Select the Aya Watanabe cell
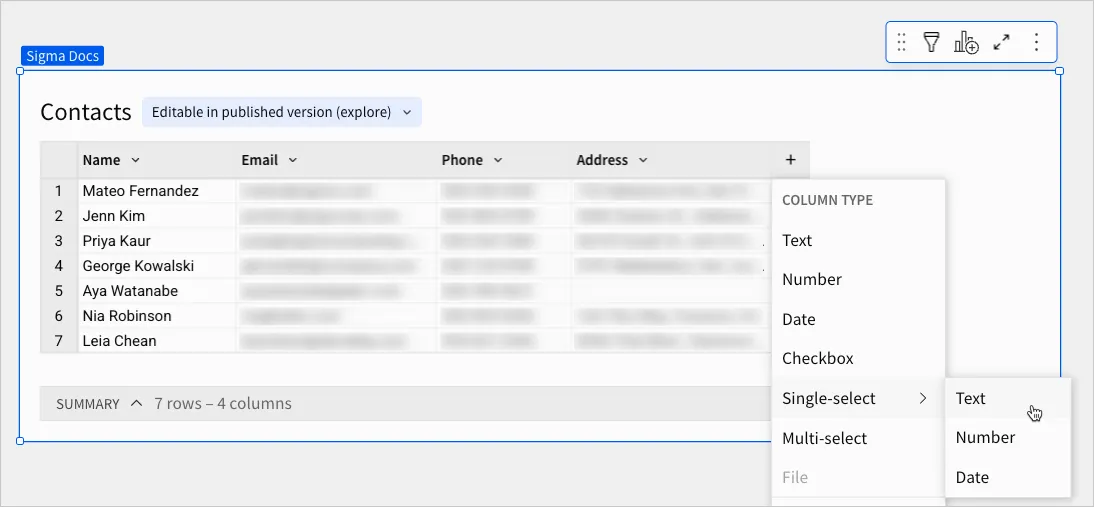 [157, 291]
